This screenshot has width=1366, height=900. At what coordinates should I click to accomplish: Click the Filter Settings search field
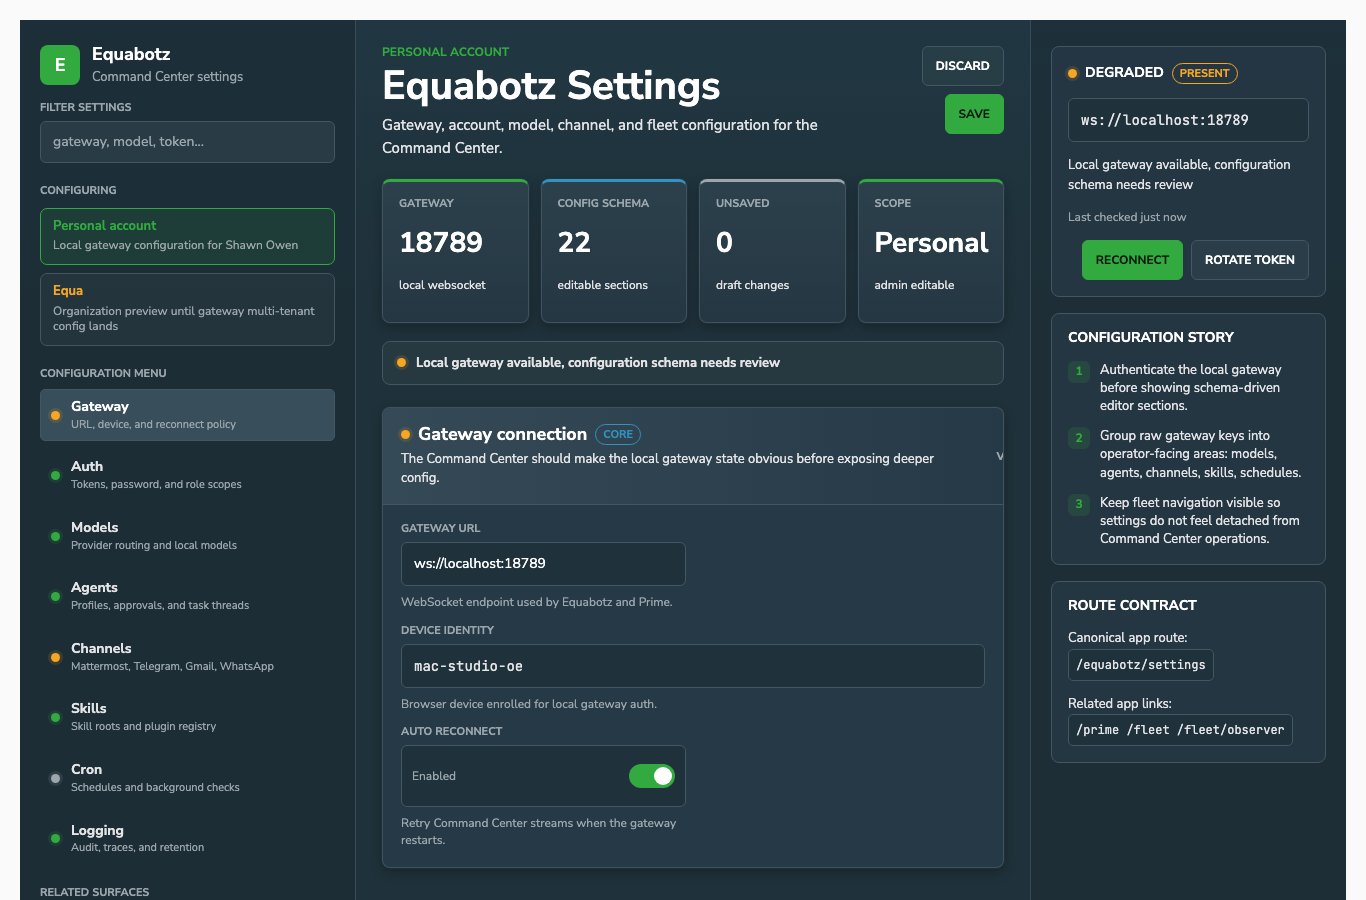pos(187,142)
